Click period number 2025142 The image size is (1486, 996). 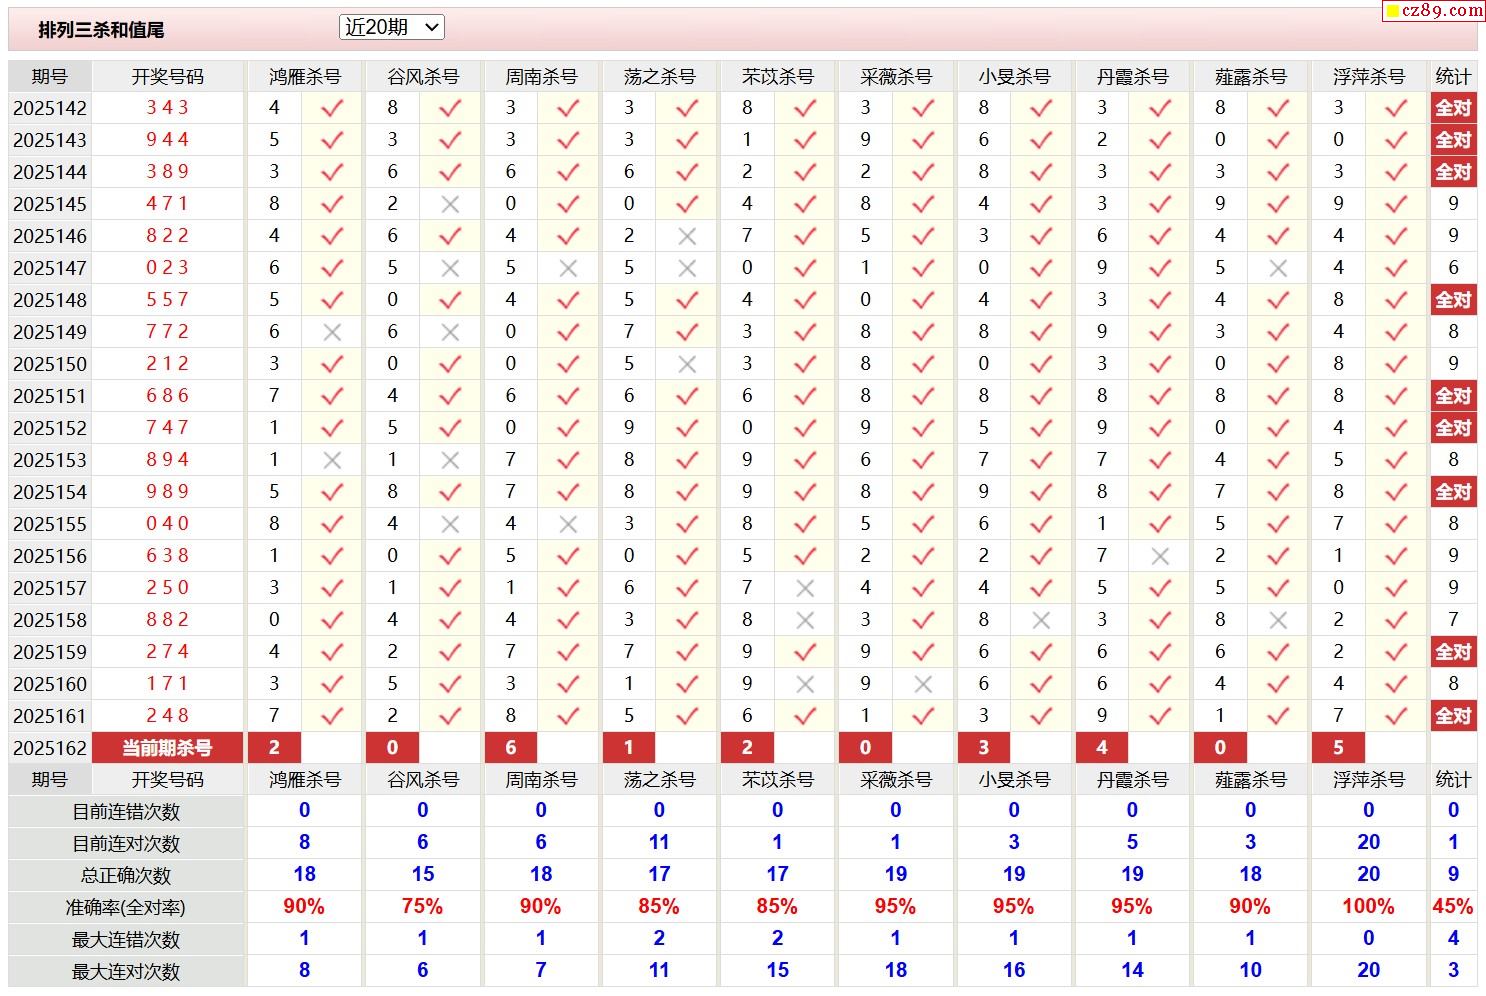(50, 108)
